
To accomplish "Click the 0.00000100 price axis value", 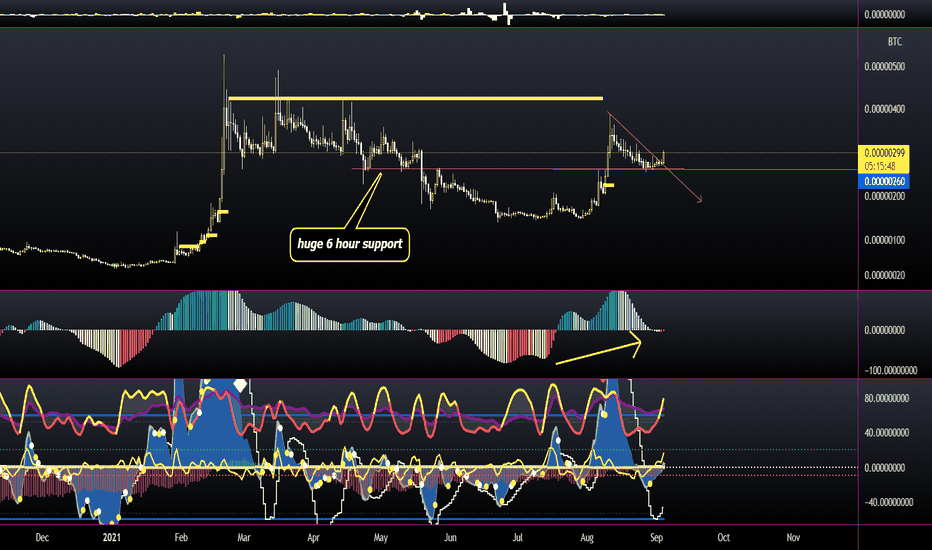I will tap(884, 240).
